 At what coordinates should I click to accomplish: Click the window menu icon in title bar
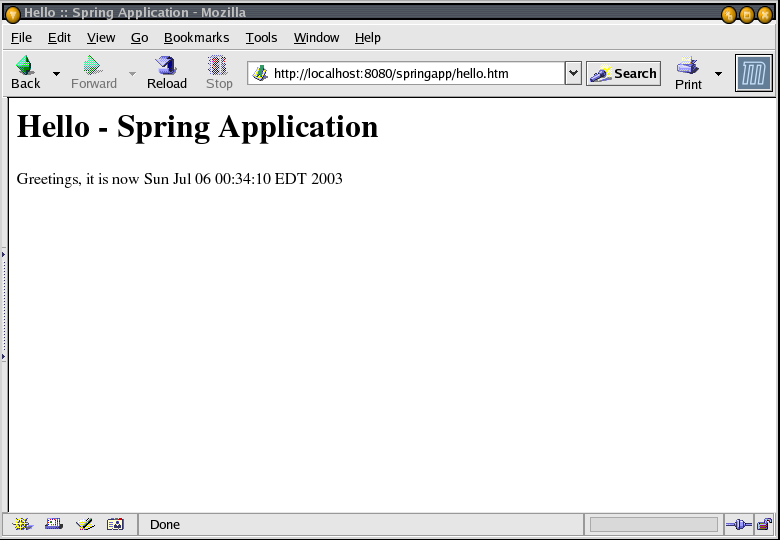point(12,14)
